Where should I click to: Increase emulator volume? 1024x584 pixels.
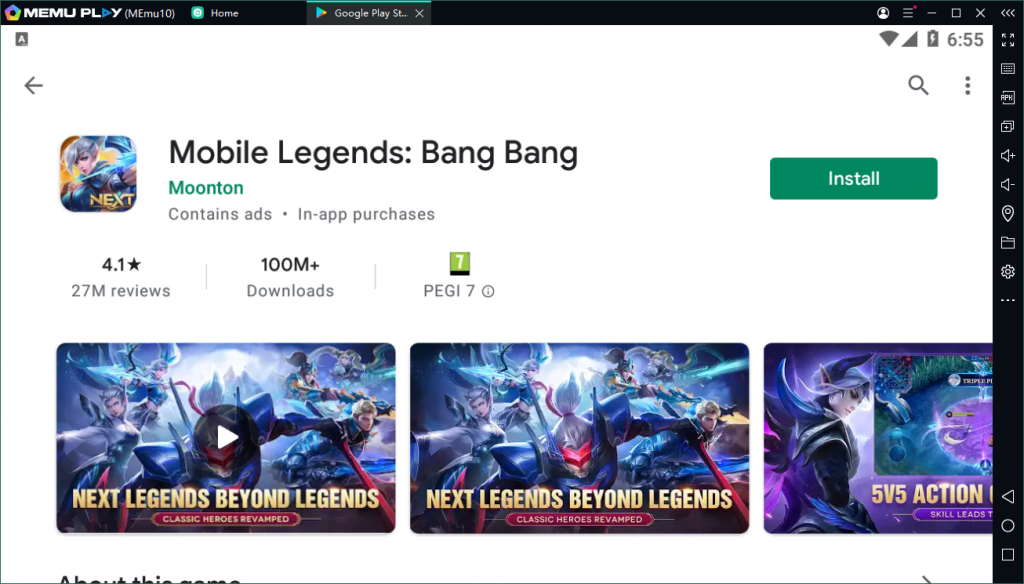tap(1008, 155)
